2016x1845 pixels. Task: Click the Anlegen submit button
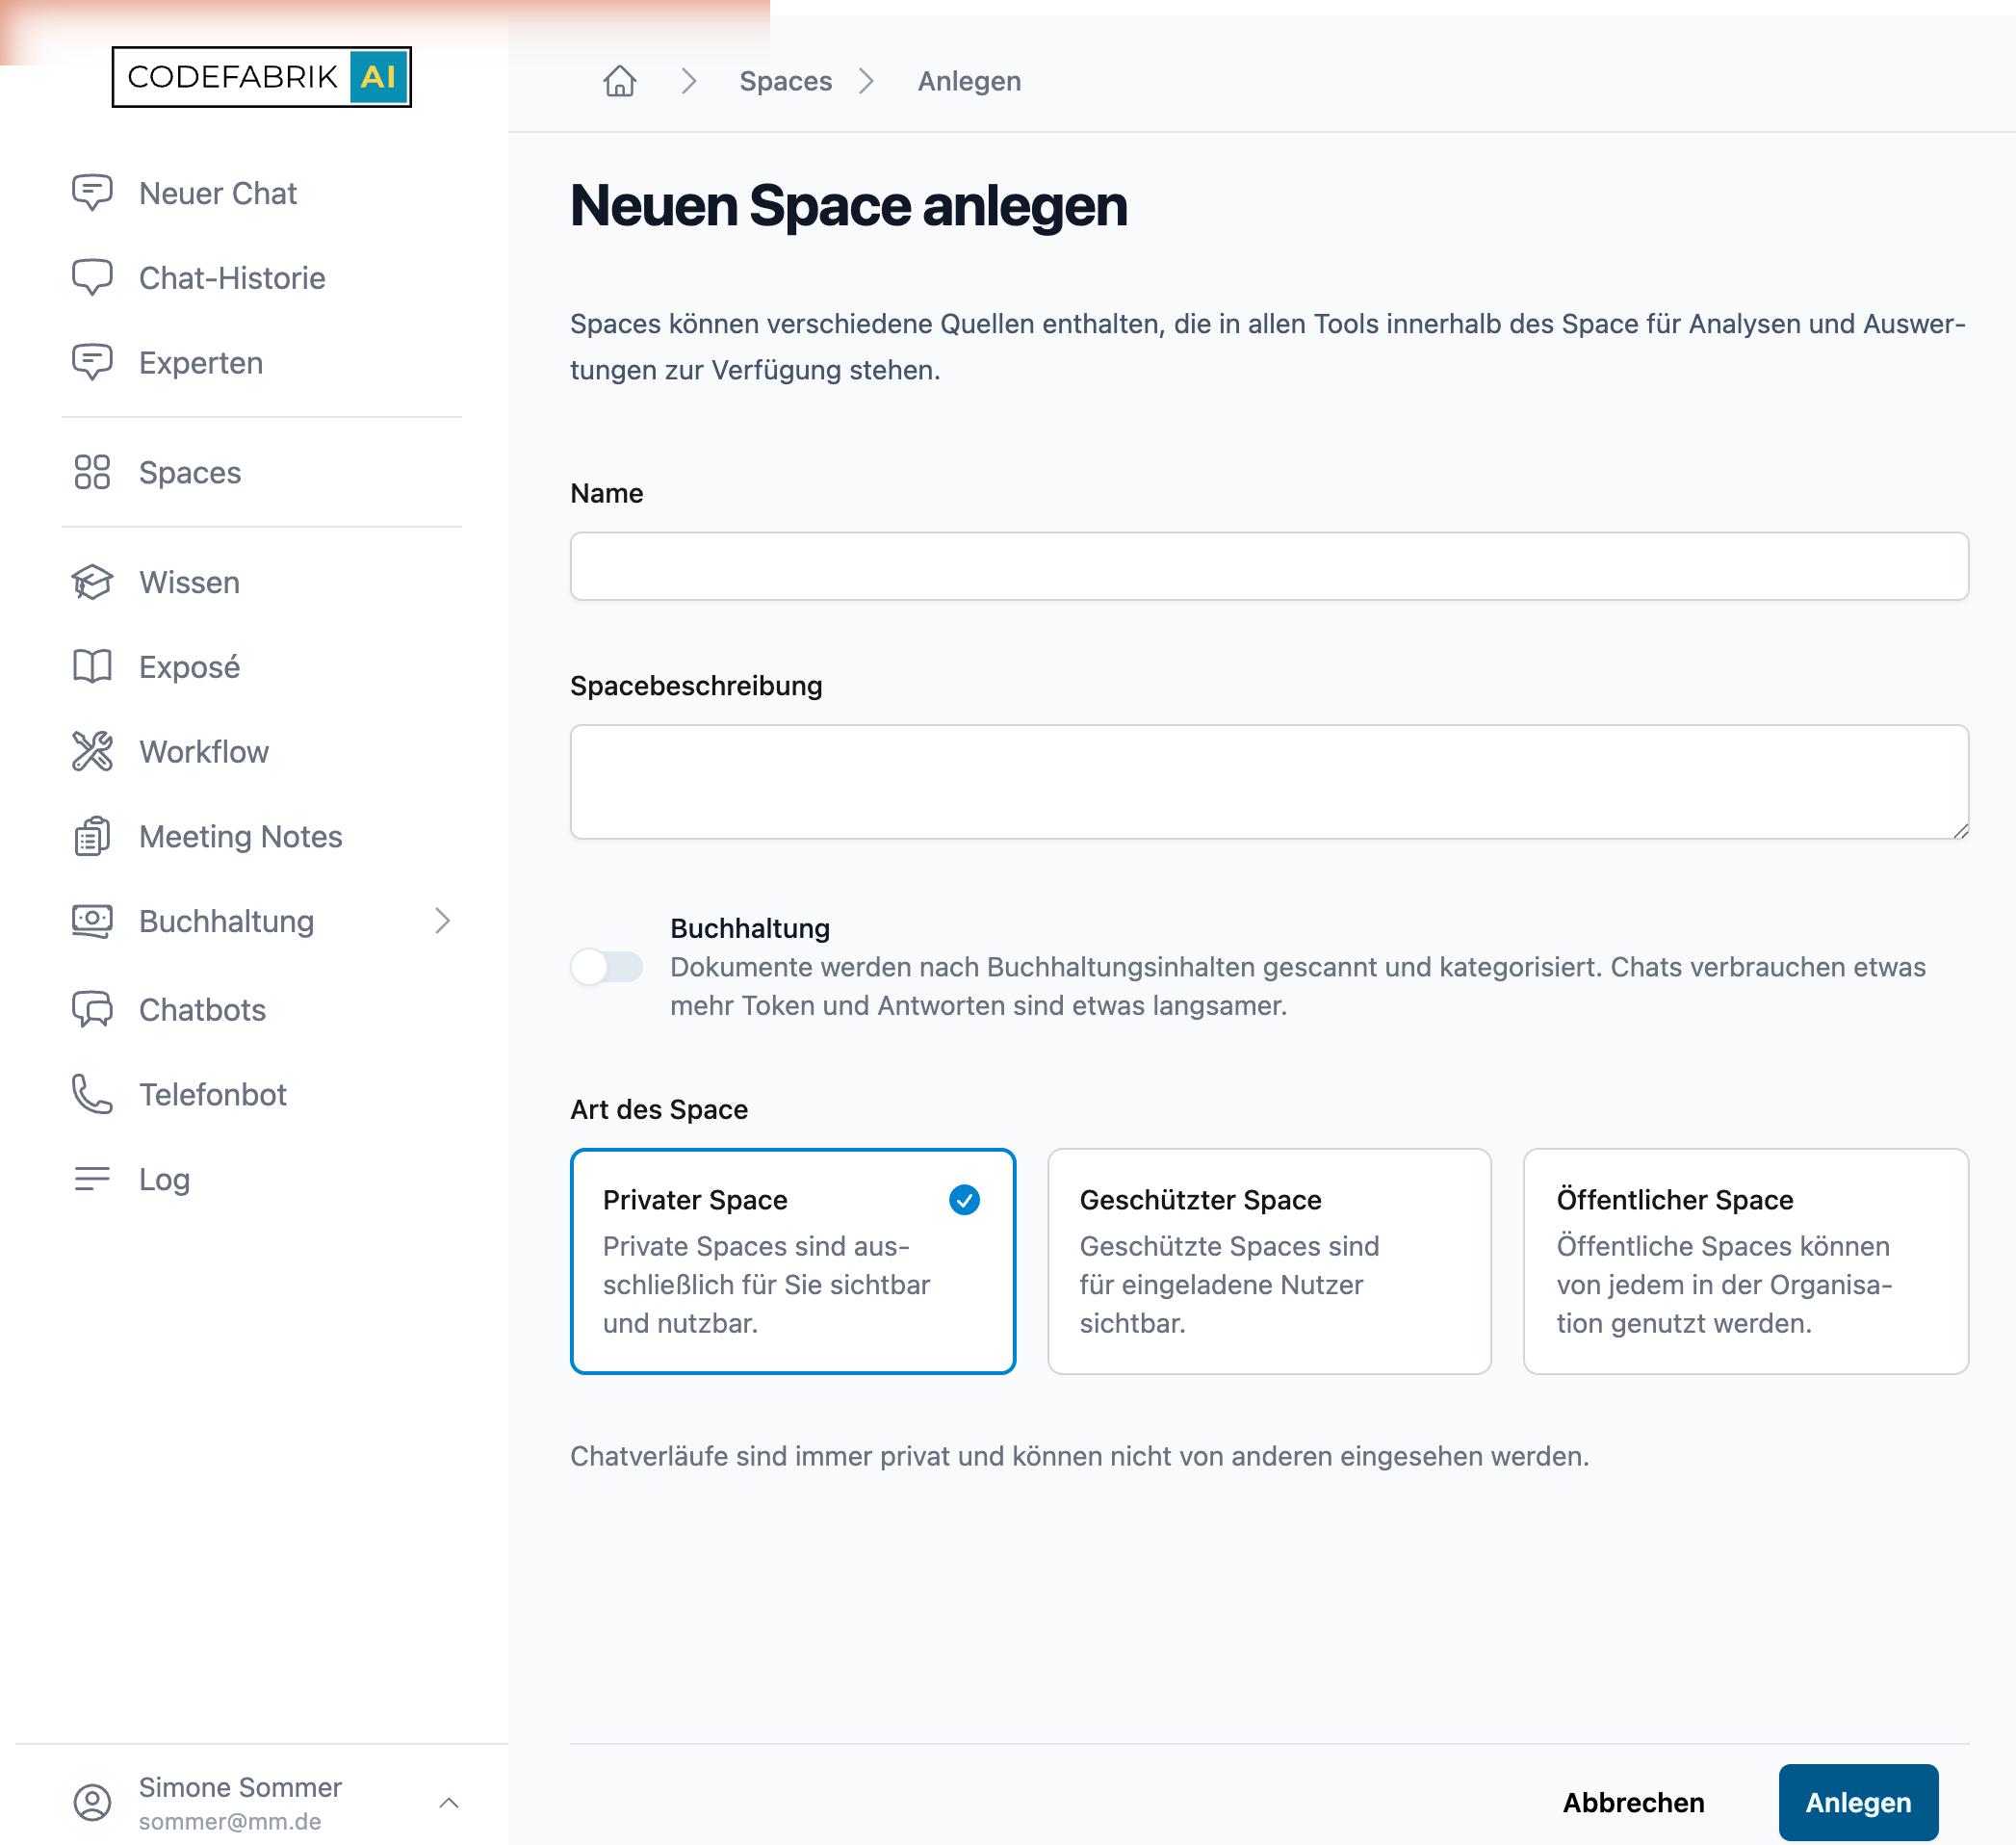pyautogui.click(x=1858, y=1802)
